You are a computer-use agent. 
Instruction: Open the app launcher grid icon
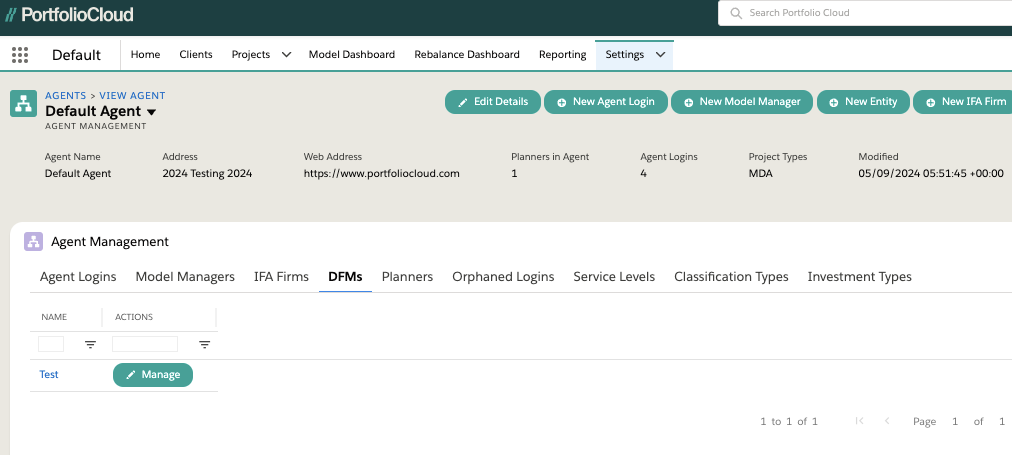(x=20, y=55)
